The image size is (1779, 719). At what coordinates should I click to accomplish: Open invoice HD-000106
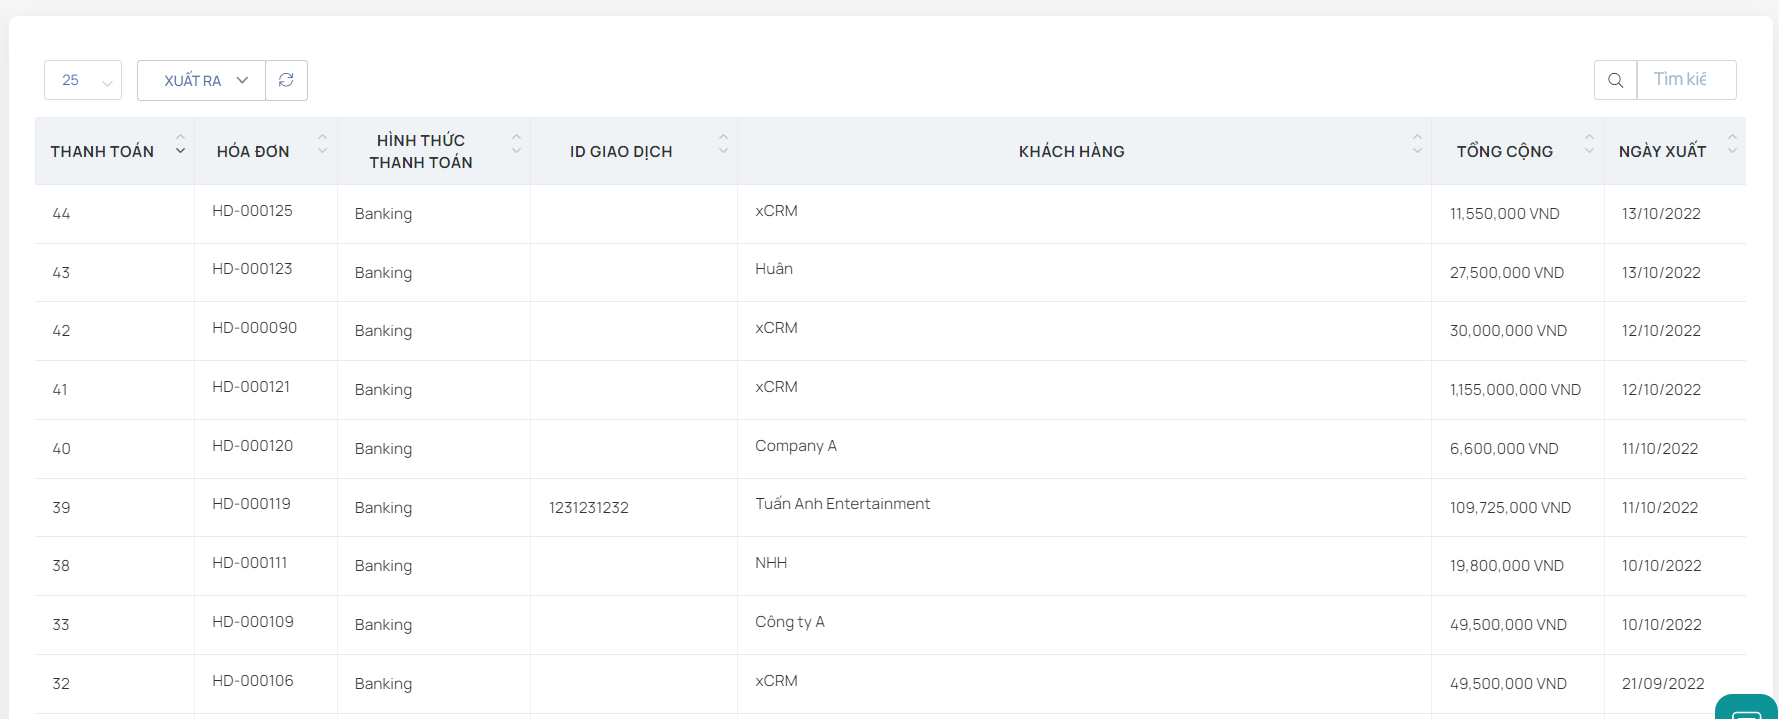252,681
